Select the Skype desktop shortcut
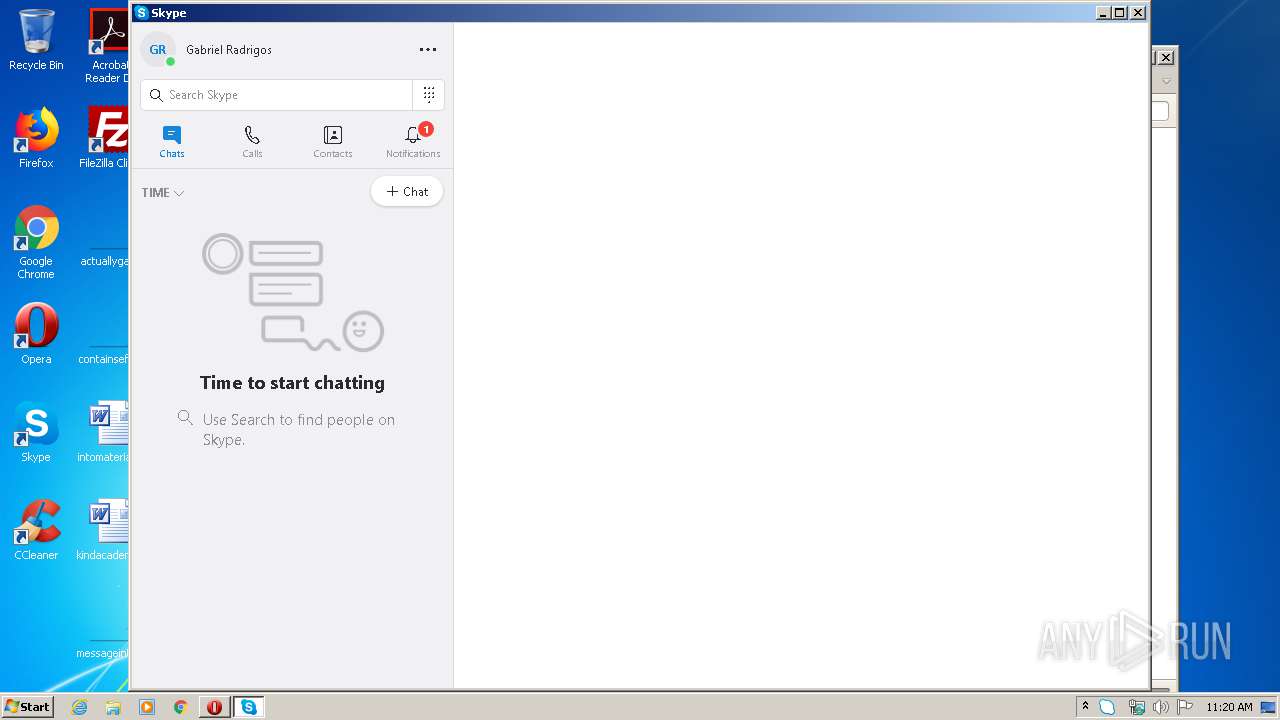1280x720 pixels. click(36, 432)
